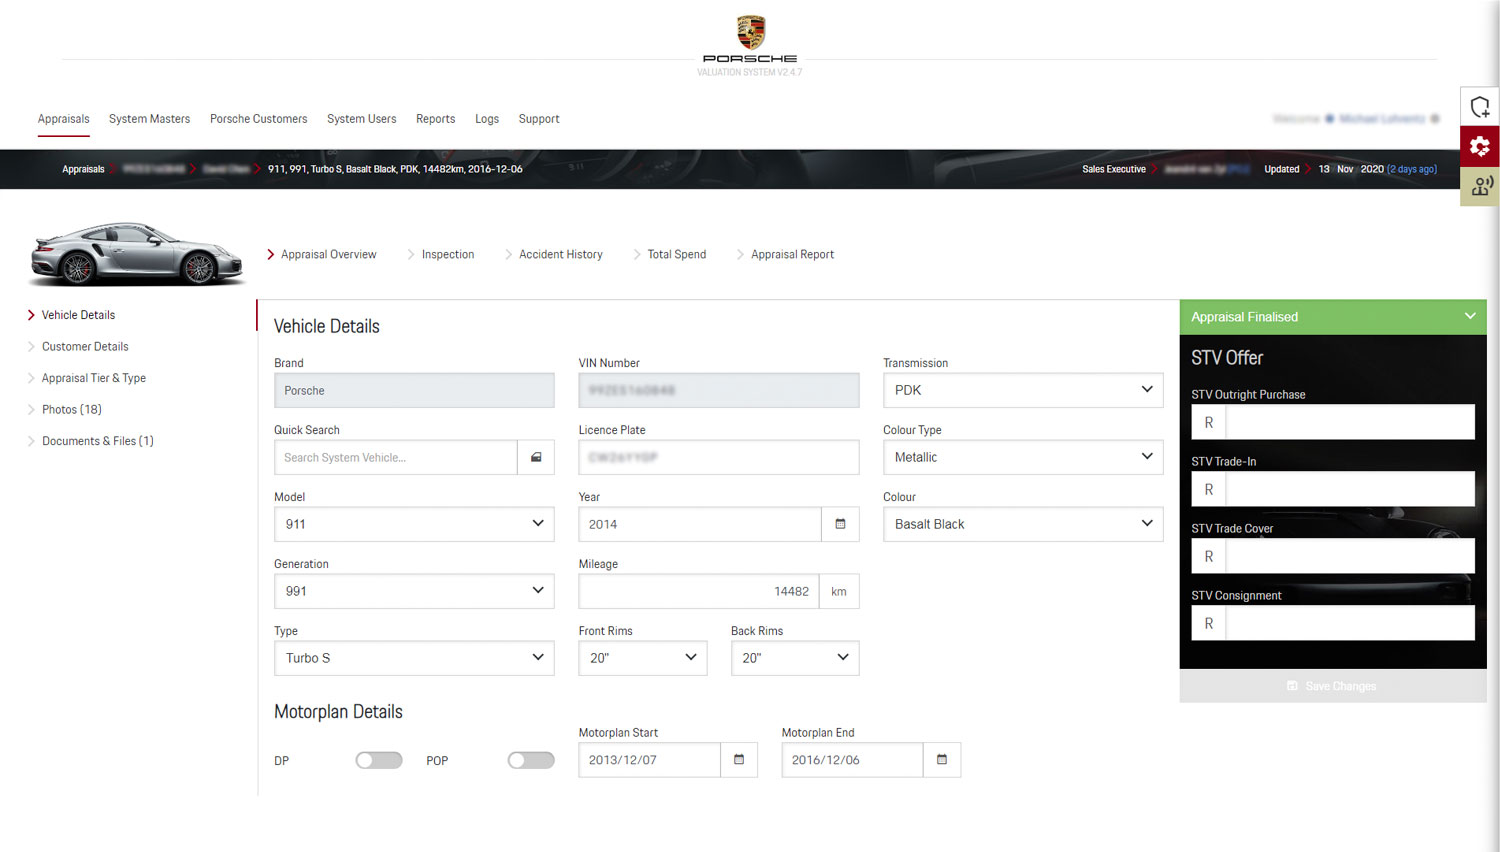The height and width of the screenshot is (852, 1500).
Task: Click the vehicle summary breadcrumb text
Action: coord(395,169)
